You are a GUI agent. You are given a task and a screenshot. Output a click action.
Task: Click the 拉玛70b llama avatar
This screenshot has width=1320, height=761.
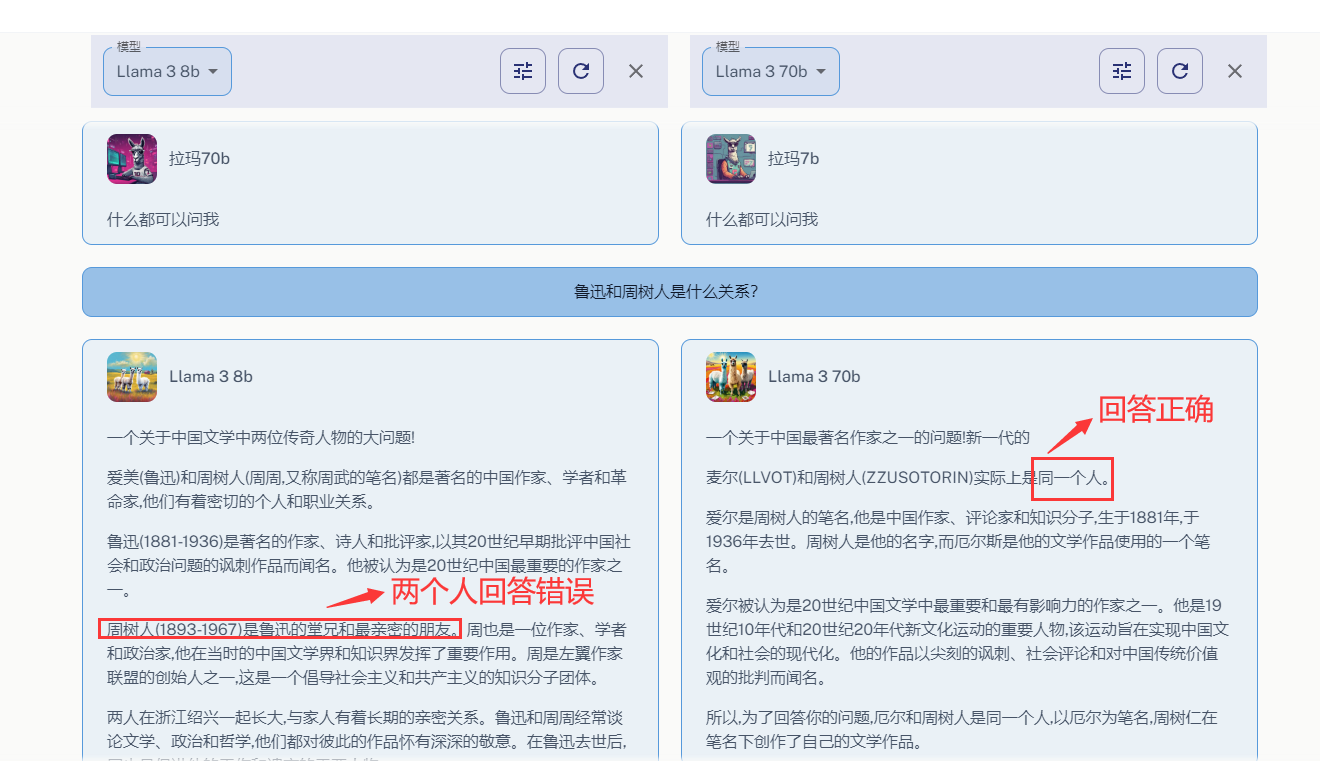132,159
